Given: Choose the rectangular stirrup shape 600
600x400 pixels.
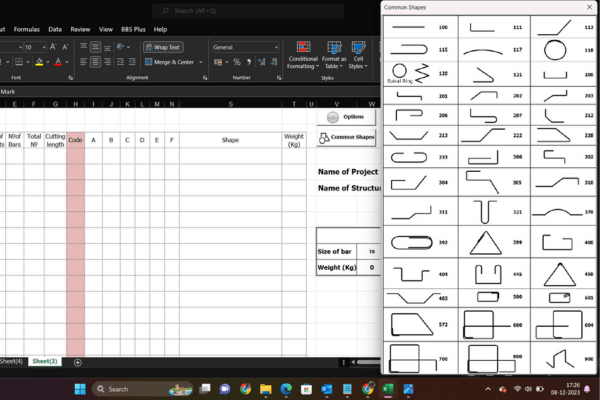Looking at the screenshot, I should point(480,324).
